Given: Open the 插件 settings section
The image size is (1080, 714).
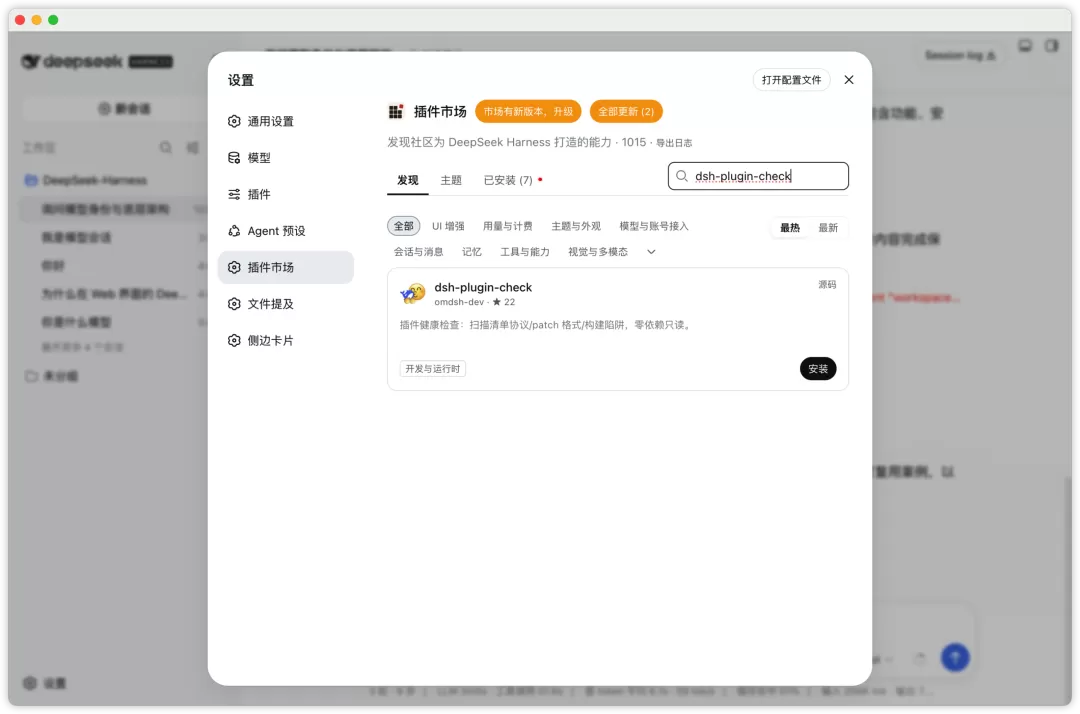Looking at the screenshot, I should coord(285,194).
